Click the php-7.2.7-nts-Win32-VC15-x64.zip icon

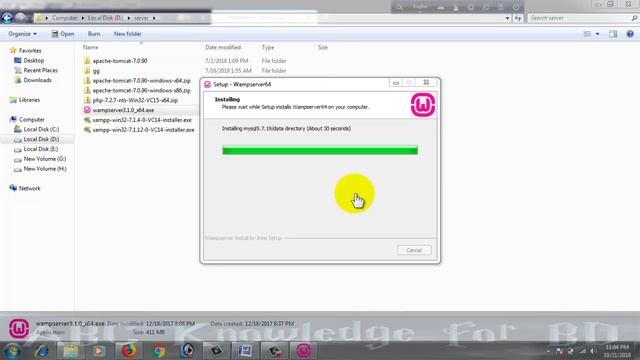click(x=87, y=100)
